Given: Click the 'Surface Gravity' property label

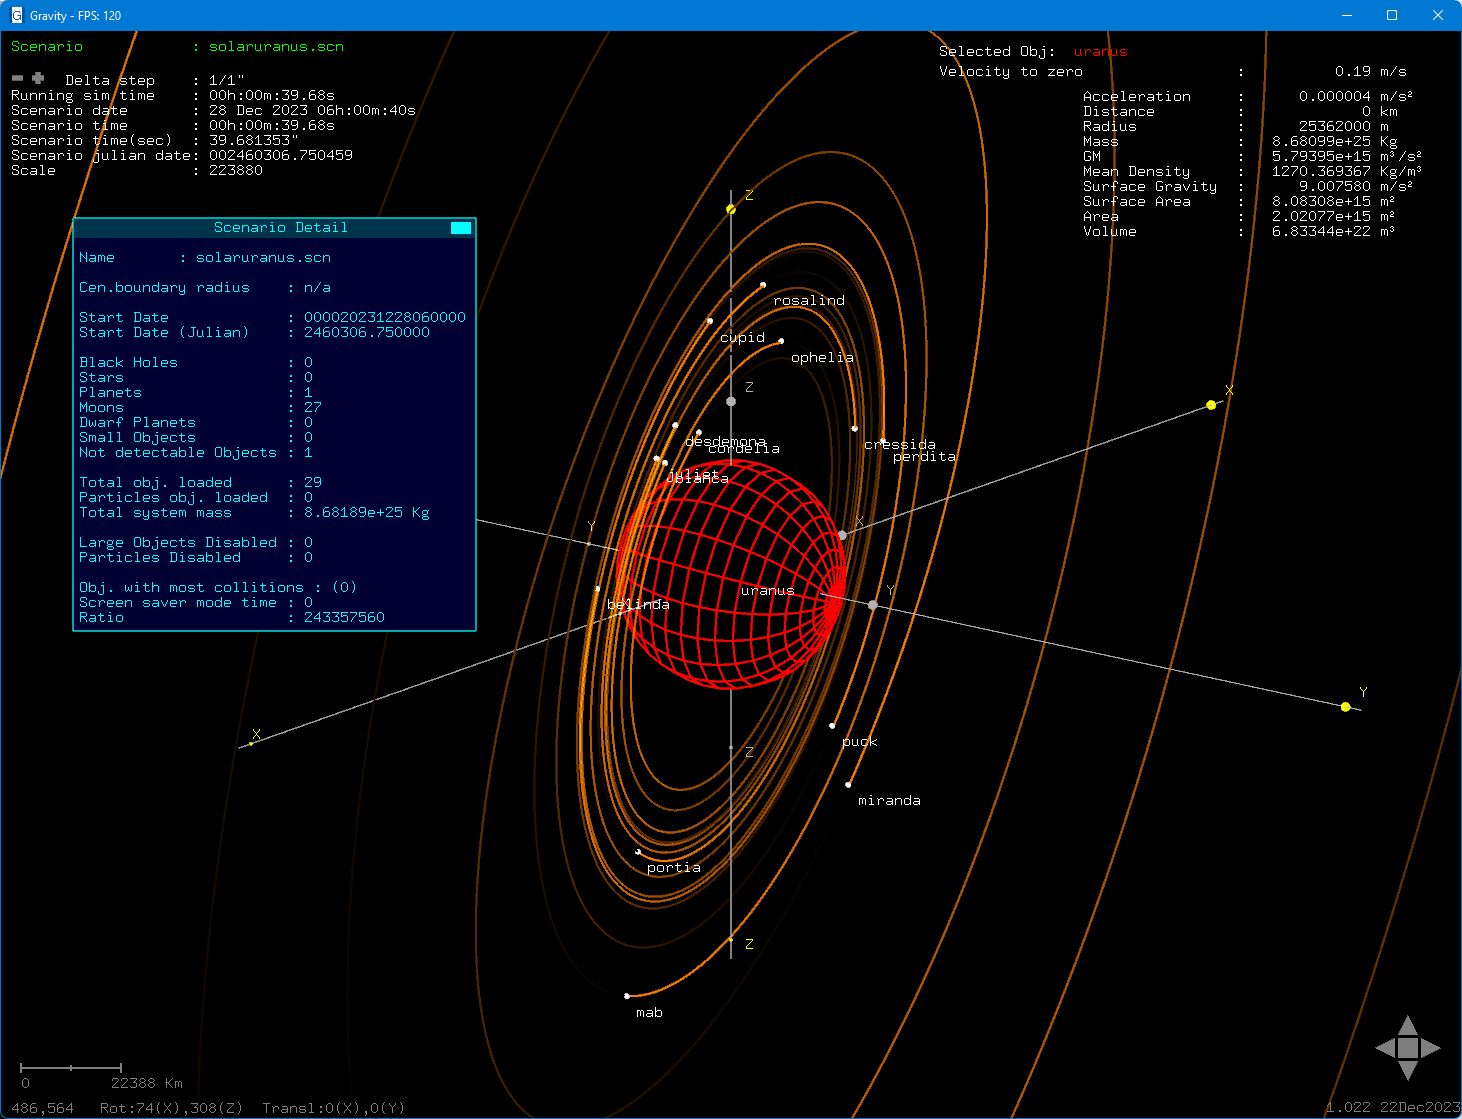Looking at the screenshot, I should point(1150,187).
